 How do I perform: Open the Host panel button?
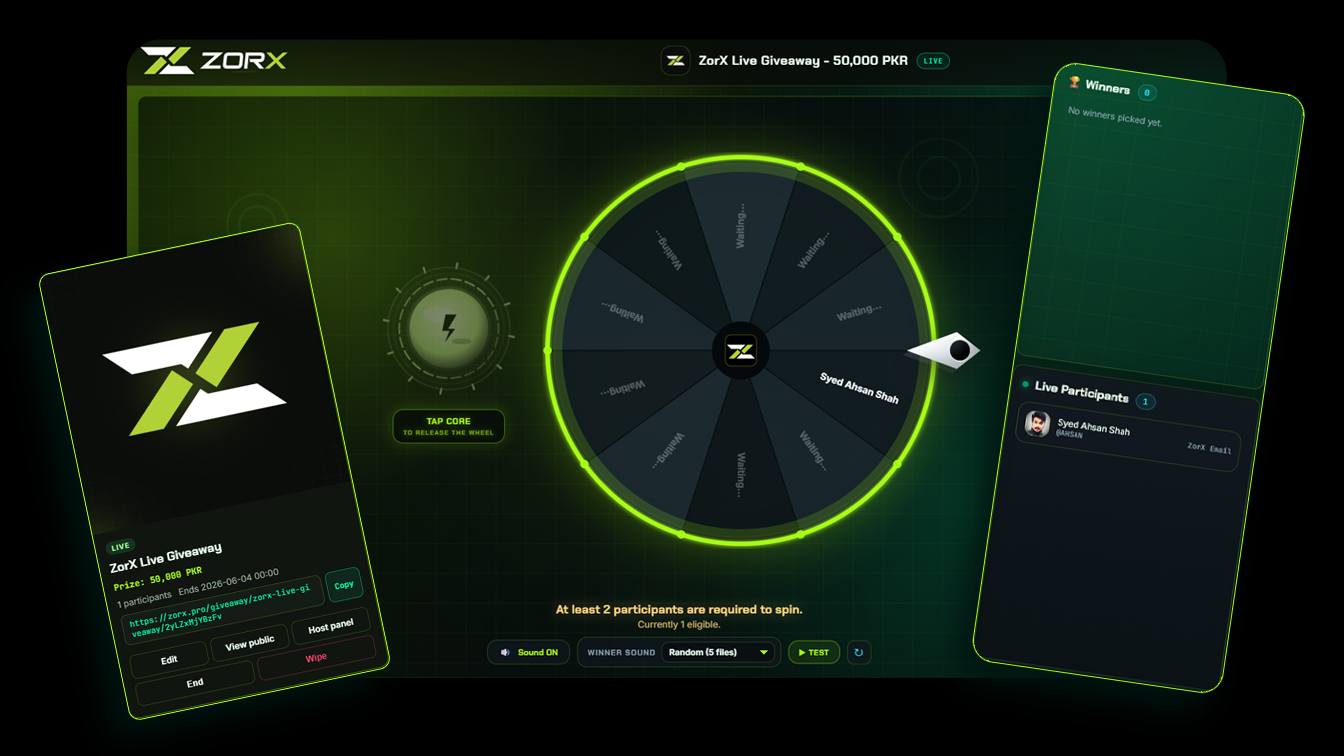331,627
